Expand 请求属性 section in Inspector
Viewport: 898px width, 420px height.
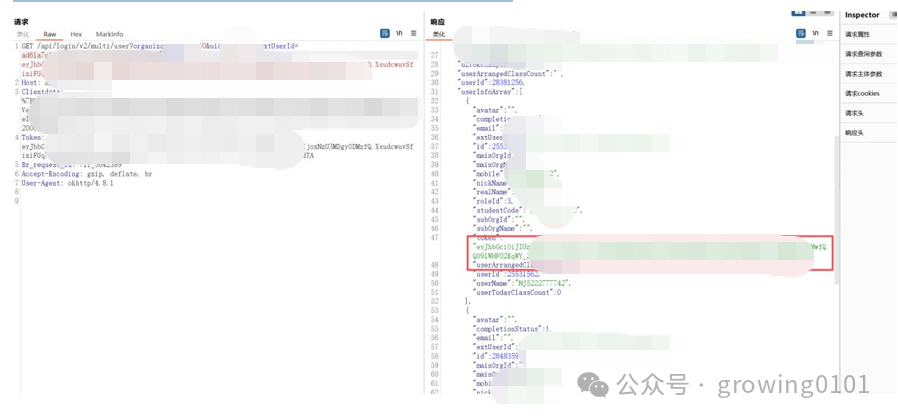pyautogui.click(x=857, y=34)
